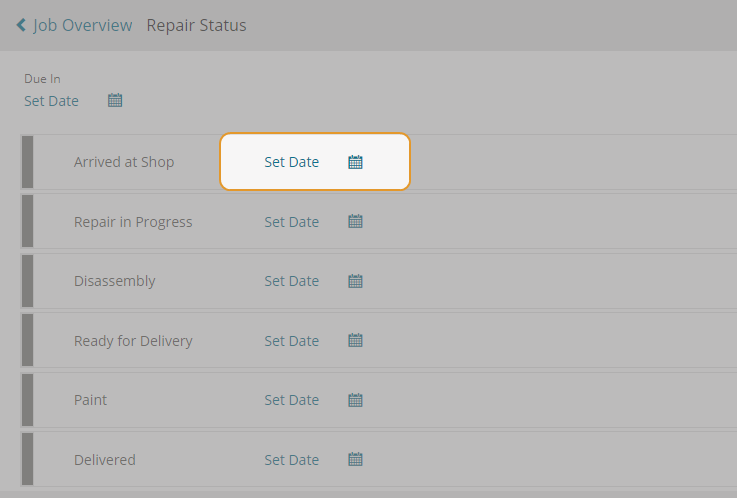Open the calendar icon for Arrived at Shop
737x498 pixels.
click(355, 162)
